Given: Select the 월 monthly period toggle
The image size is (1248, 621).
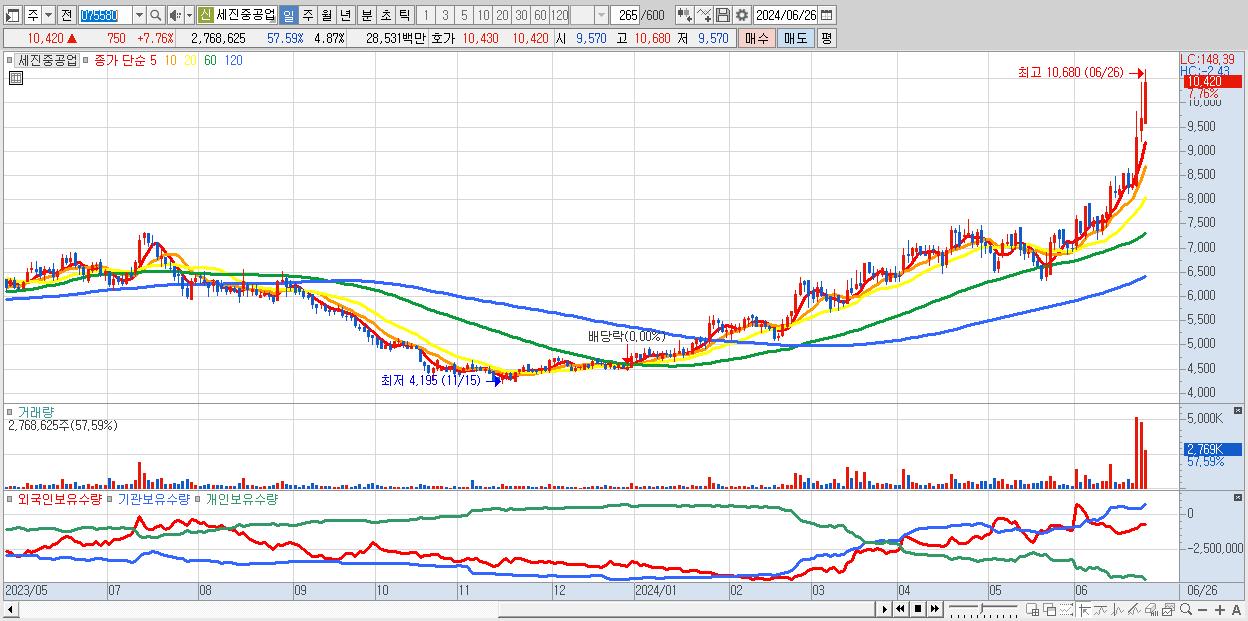Looking at the screenshot, I should (326, 15).
